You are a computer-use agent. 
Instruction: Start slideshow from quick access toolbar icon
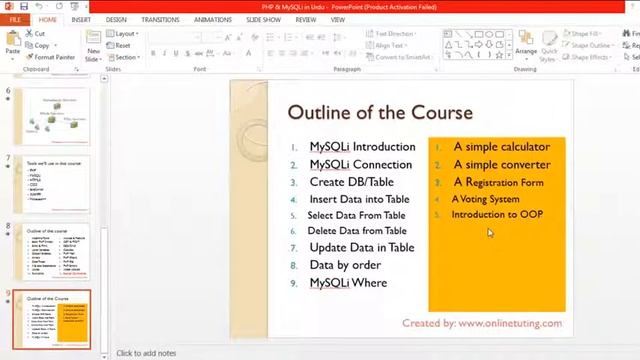point(74,6)
